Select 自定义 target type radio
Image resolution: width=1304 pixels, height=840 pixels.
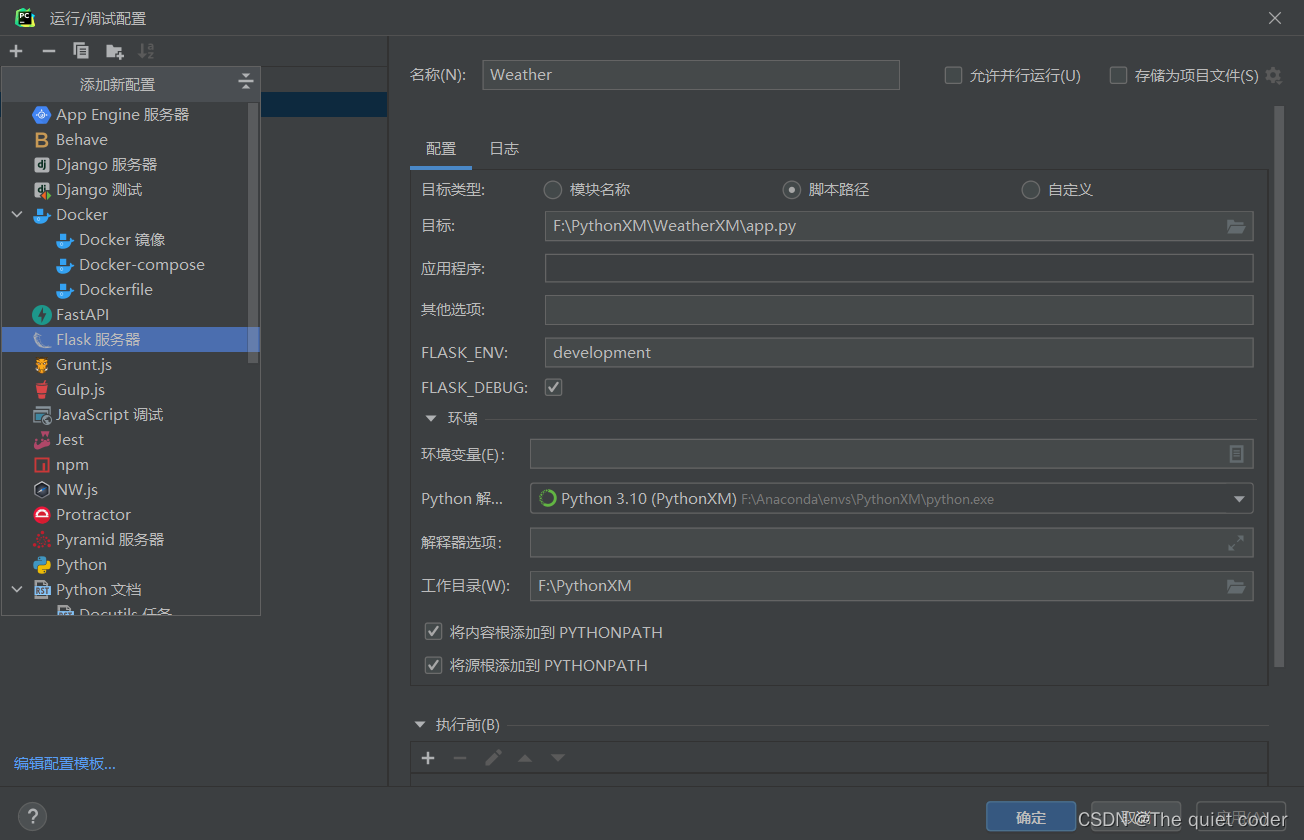(1030, 190)
